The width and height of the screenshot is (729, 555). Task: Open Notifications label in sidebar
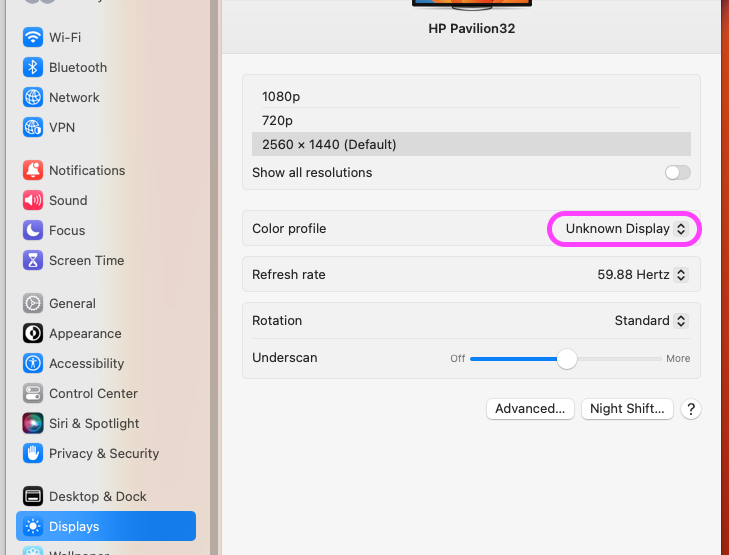coord(87,171)
